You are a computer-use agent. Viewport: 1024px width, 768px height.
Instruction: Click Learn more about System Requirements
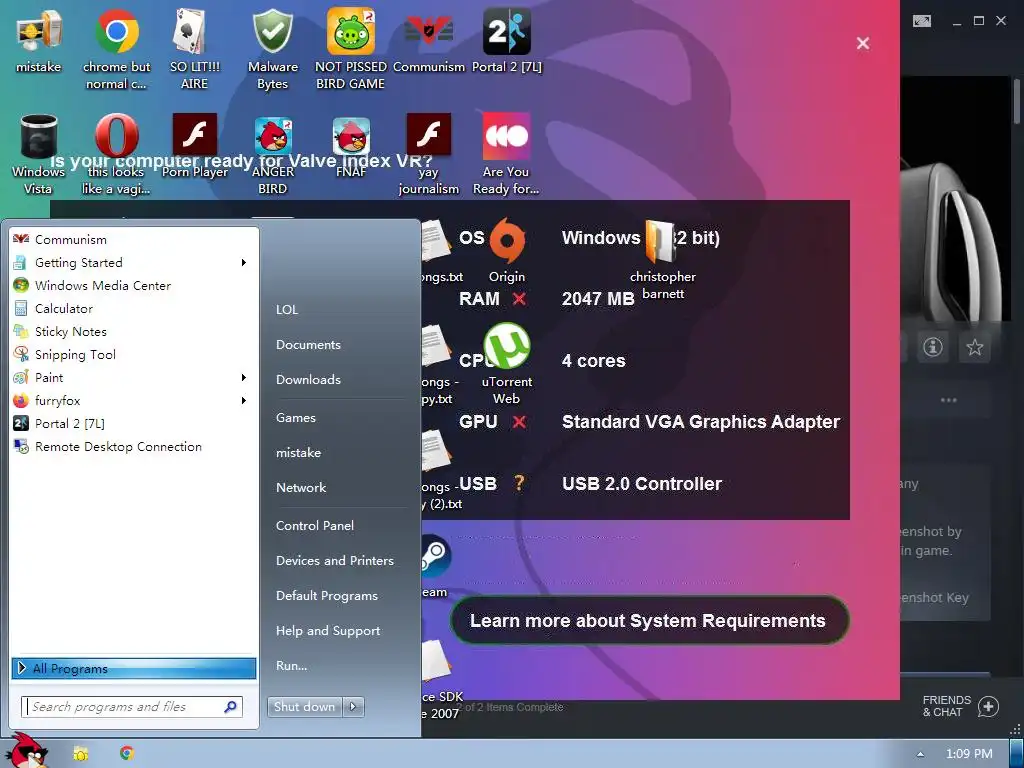649,620
